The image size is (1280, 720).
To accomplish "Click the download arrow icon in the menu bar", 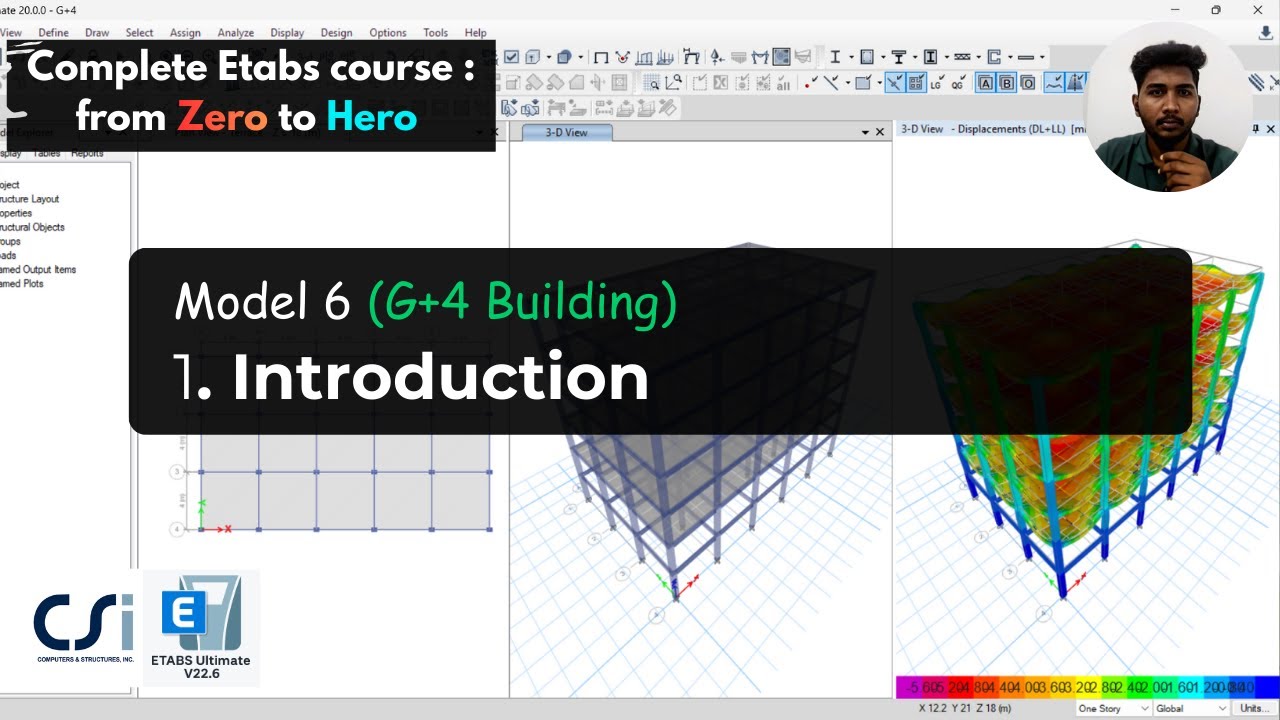I will [1265, 32].
